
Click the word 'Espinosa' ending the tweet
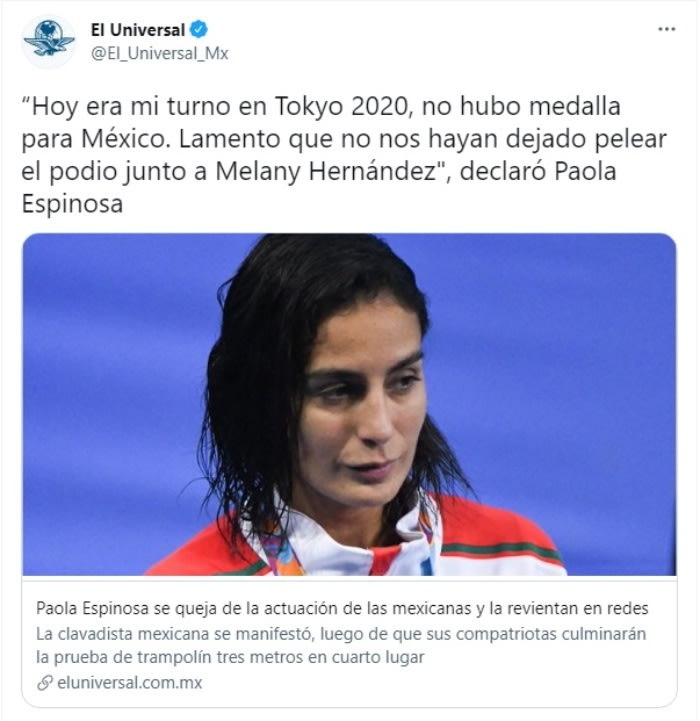72,204
